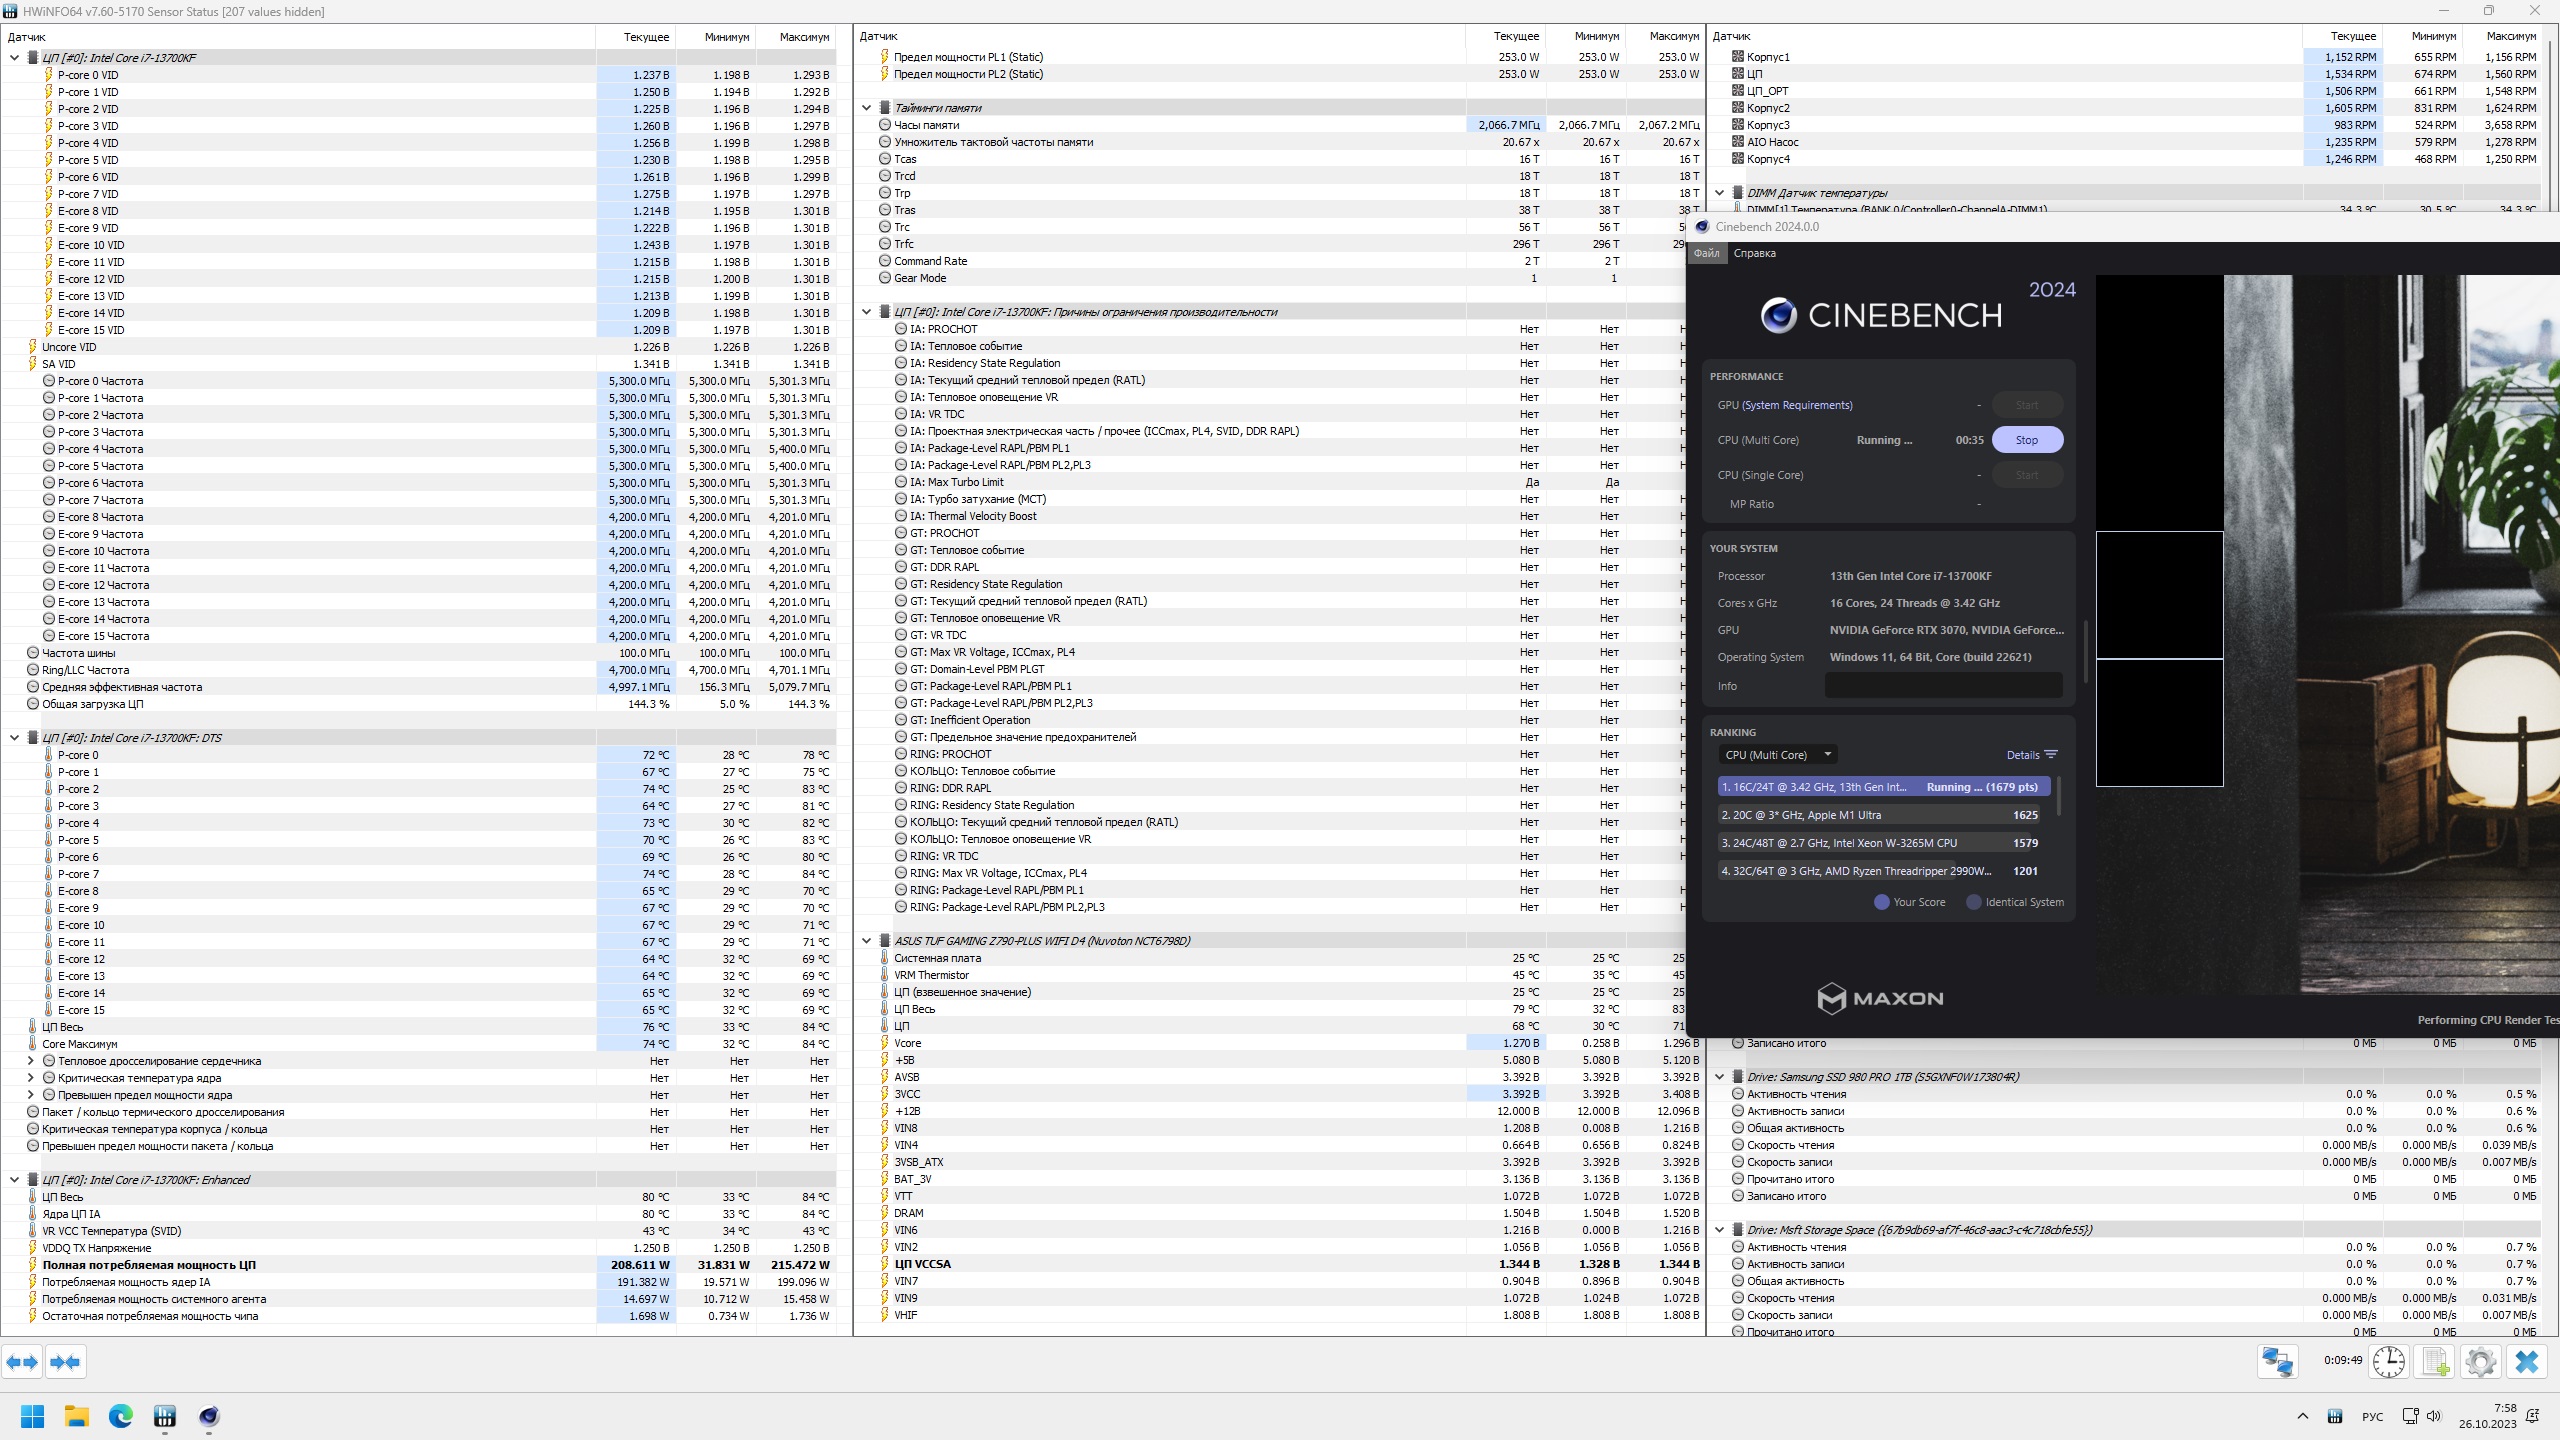This screenshot has width=2560, height=1440.
Task: Open the HWiNFO remote network monitoring icon
Action: 2278,1362
